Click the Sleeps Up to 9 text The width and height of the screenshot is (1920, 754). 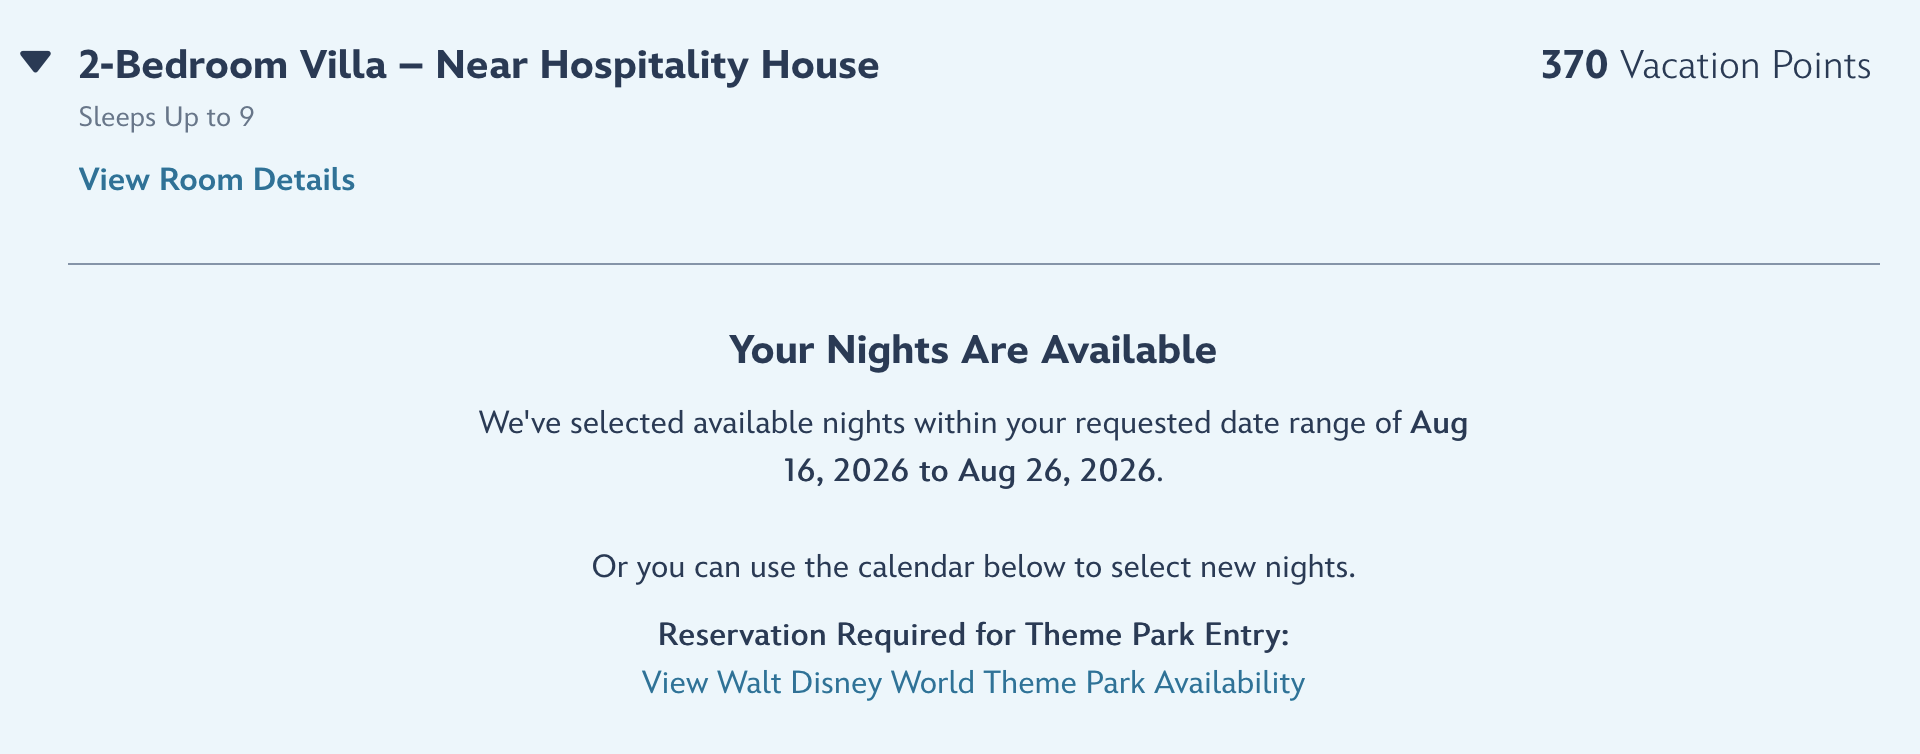(x=166, y=117)
